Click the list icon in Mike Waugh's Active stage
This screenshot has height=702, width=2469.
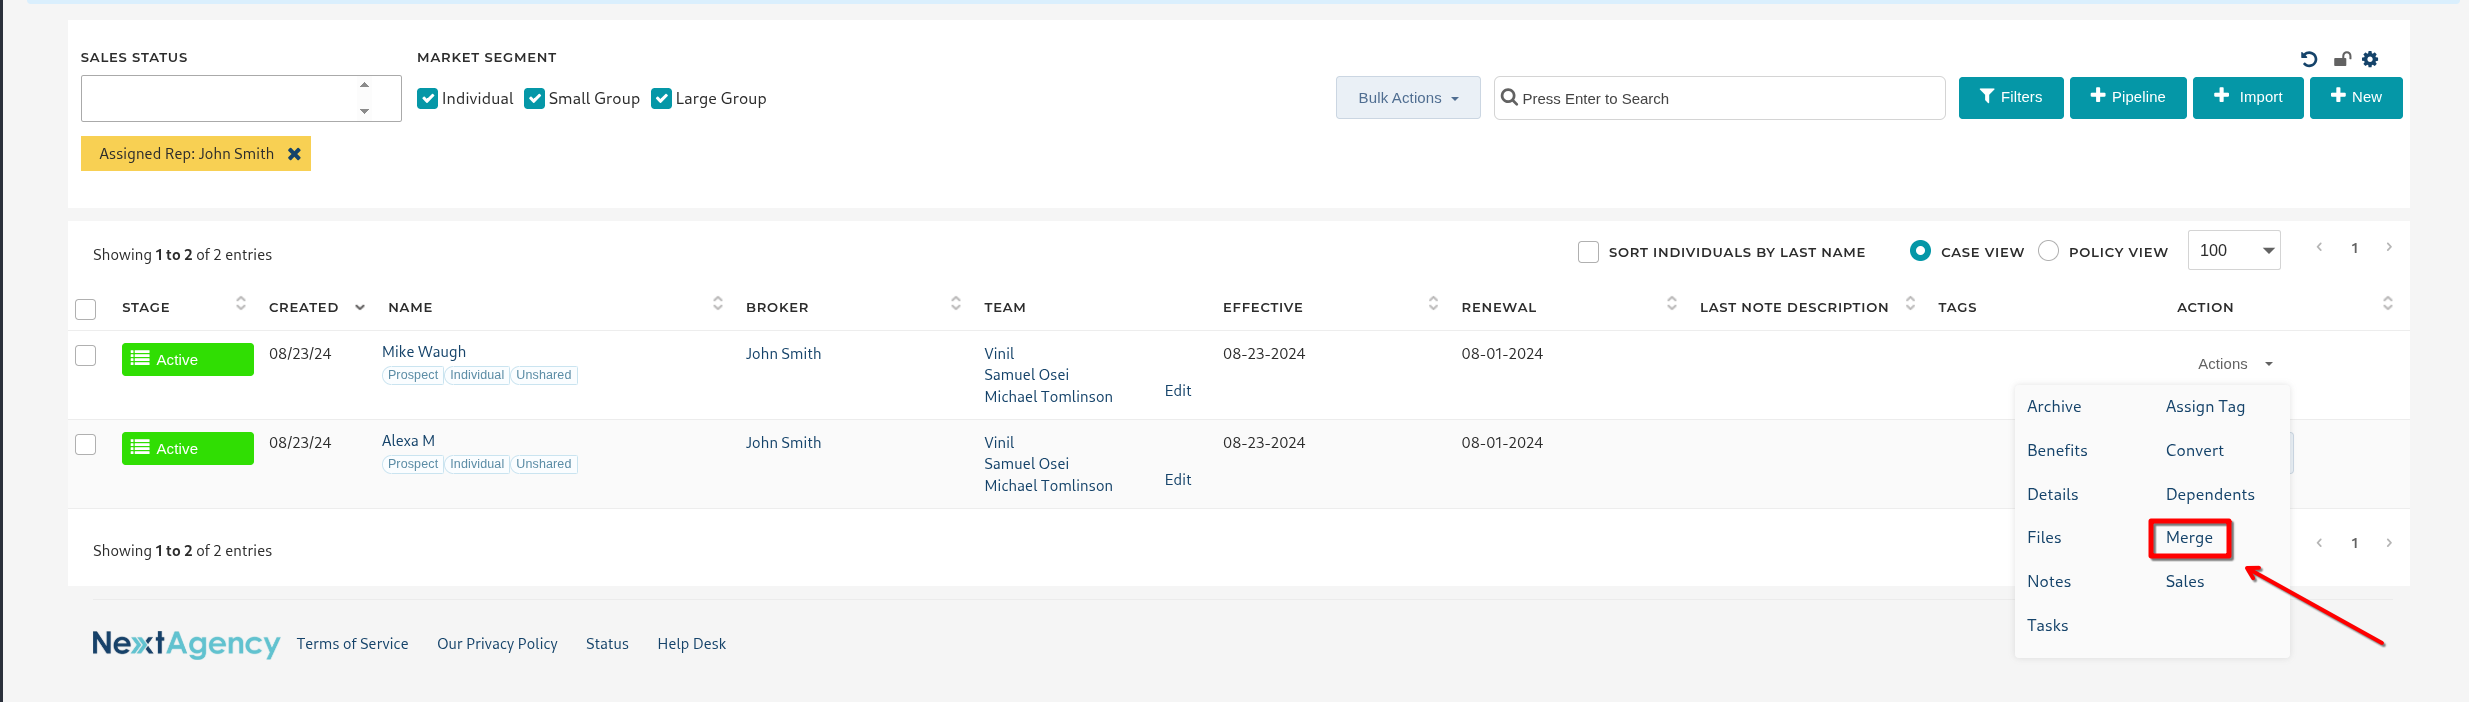141,359
